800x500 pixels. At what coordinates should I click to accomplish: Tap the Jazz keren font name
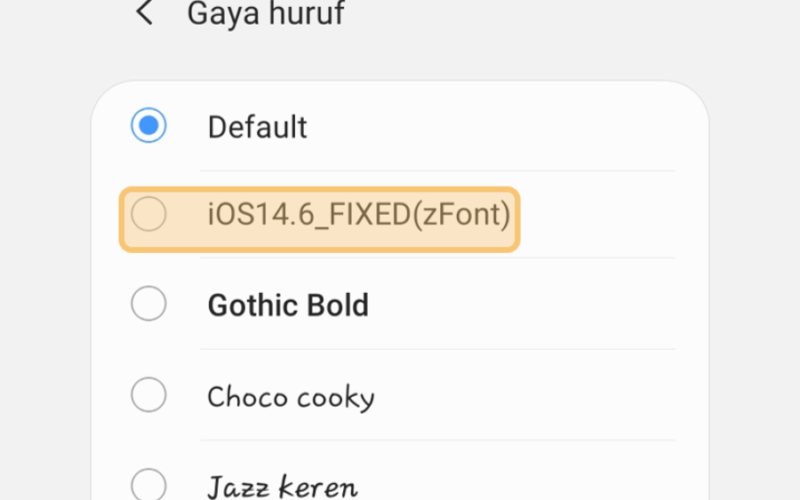tap(282, 486)
